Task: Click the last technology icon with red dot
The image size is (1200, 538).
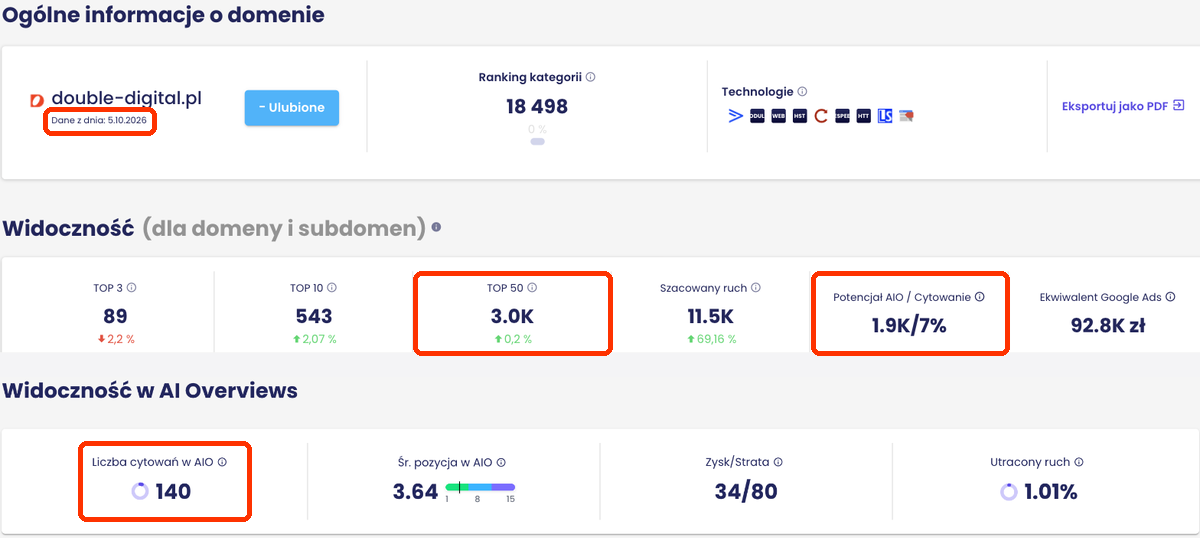Action: 906,116
